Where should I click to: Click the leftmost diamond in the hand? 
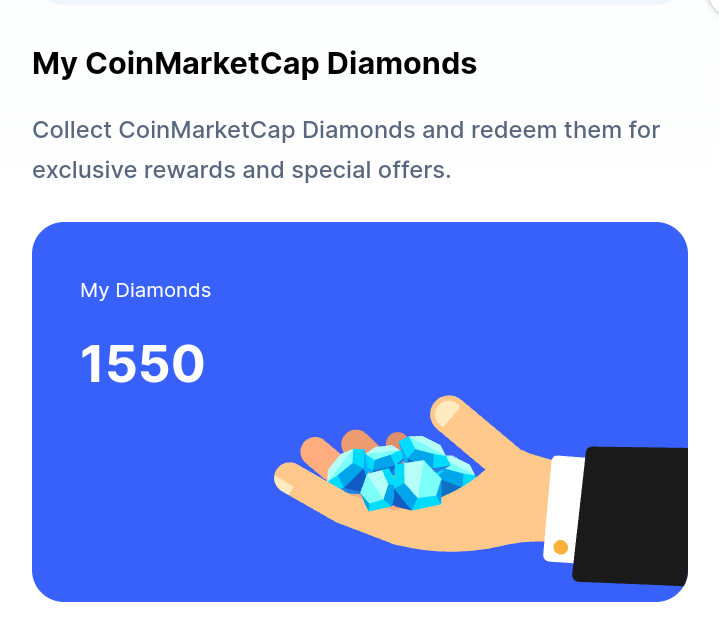coord(347,470)
